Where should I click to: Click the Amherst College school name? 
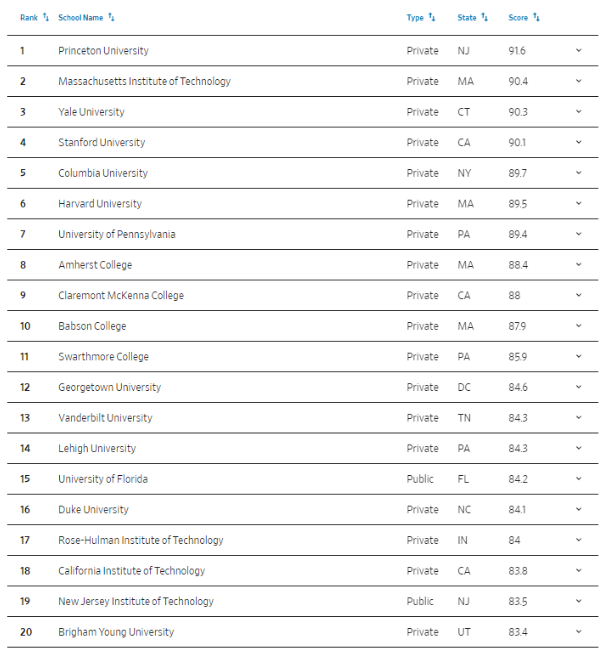95,265
